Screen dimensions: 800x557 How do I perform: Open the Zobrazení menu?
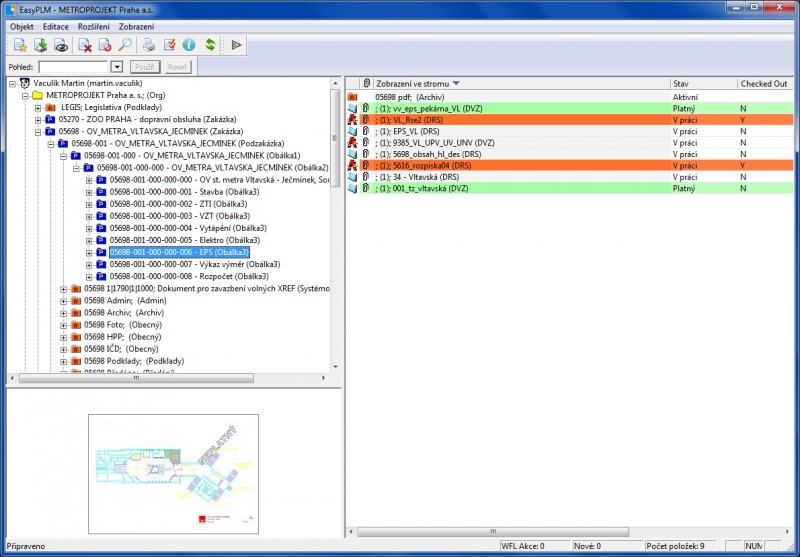136,27
